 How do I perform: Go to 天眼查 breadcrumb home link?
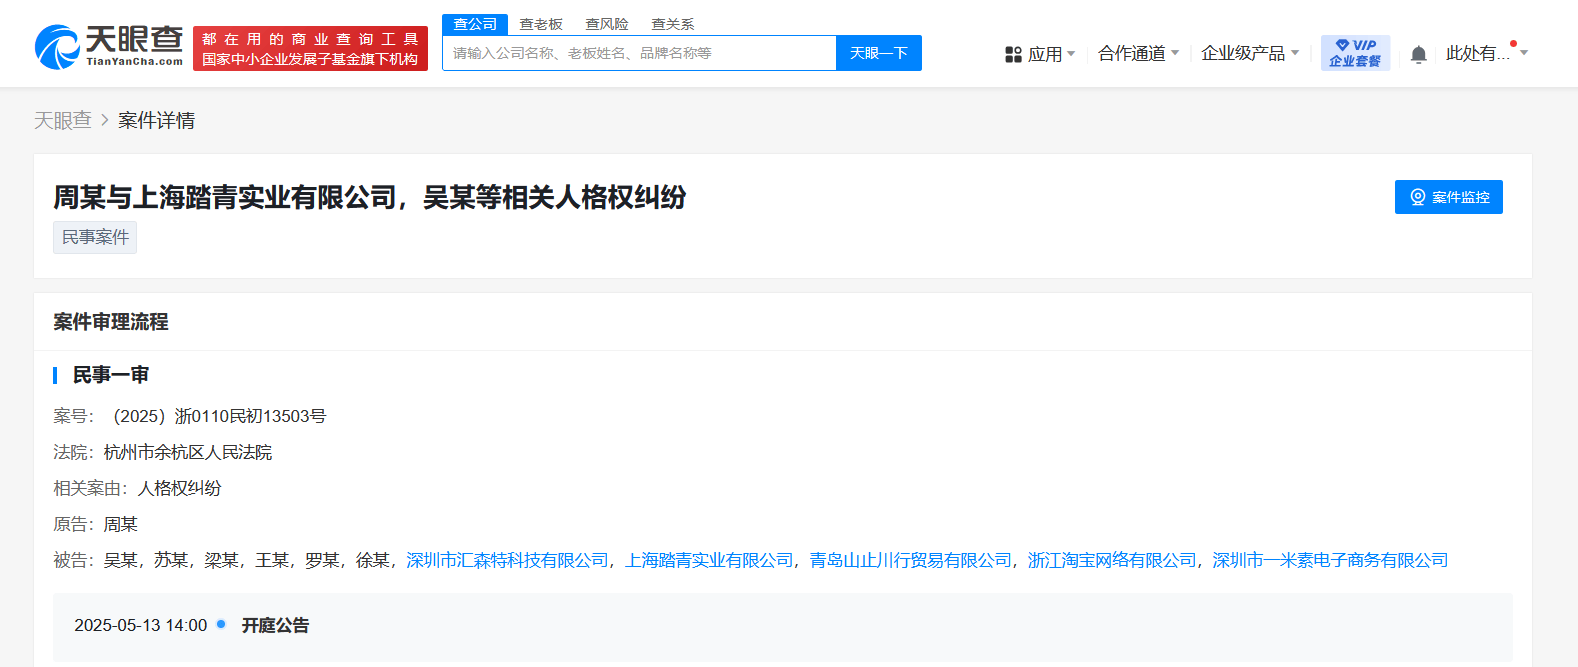[x=63, y=120]
